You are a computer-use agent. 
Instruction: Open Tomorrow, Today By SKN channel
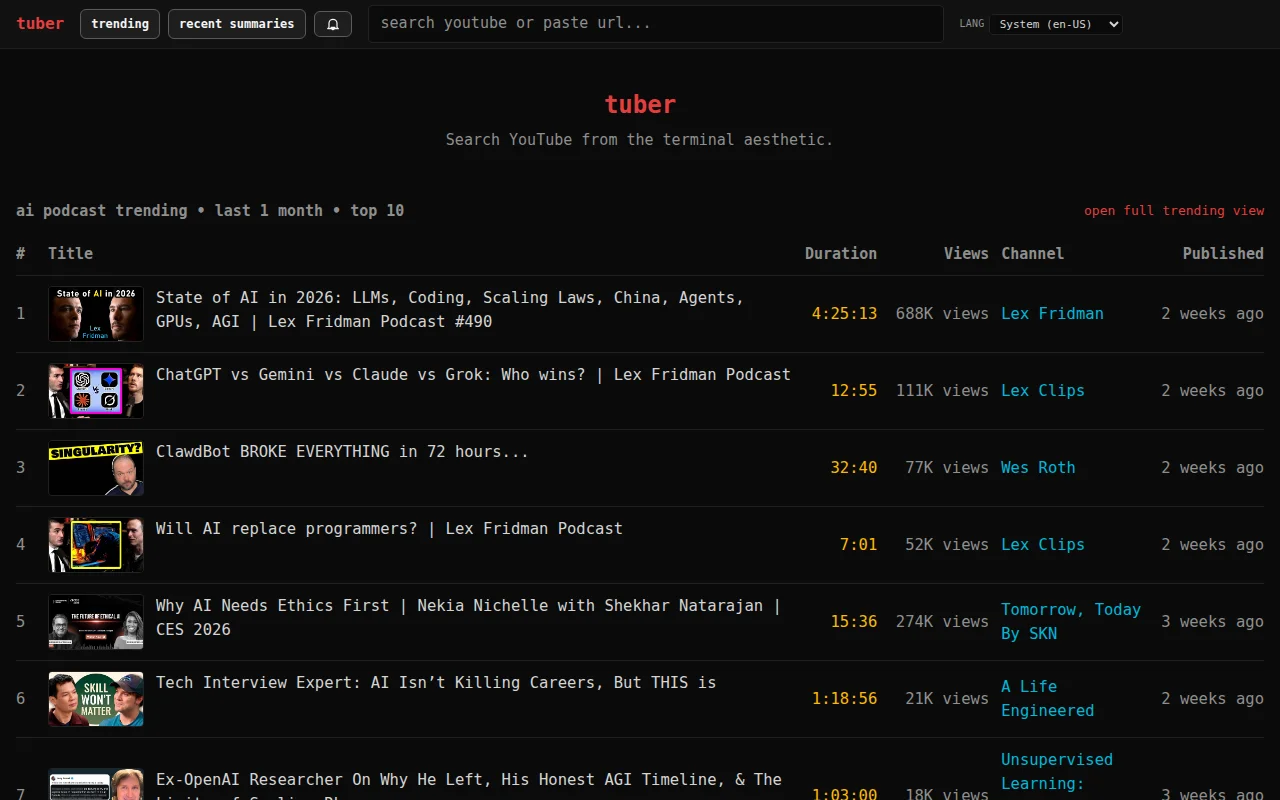(x=1071, y=621)
